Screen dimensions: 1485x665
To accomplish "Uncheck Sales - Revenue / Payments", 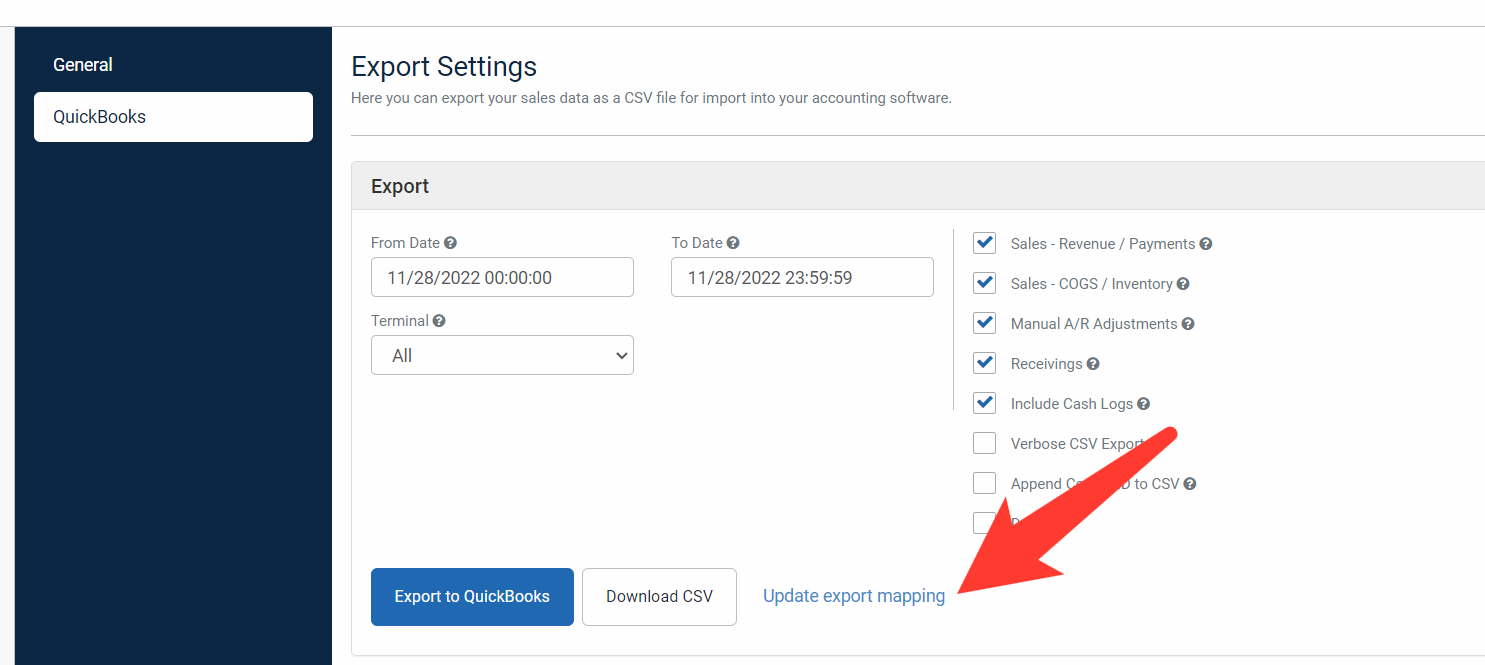I will 984,242.
